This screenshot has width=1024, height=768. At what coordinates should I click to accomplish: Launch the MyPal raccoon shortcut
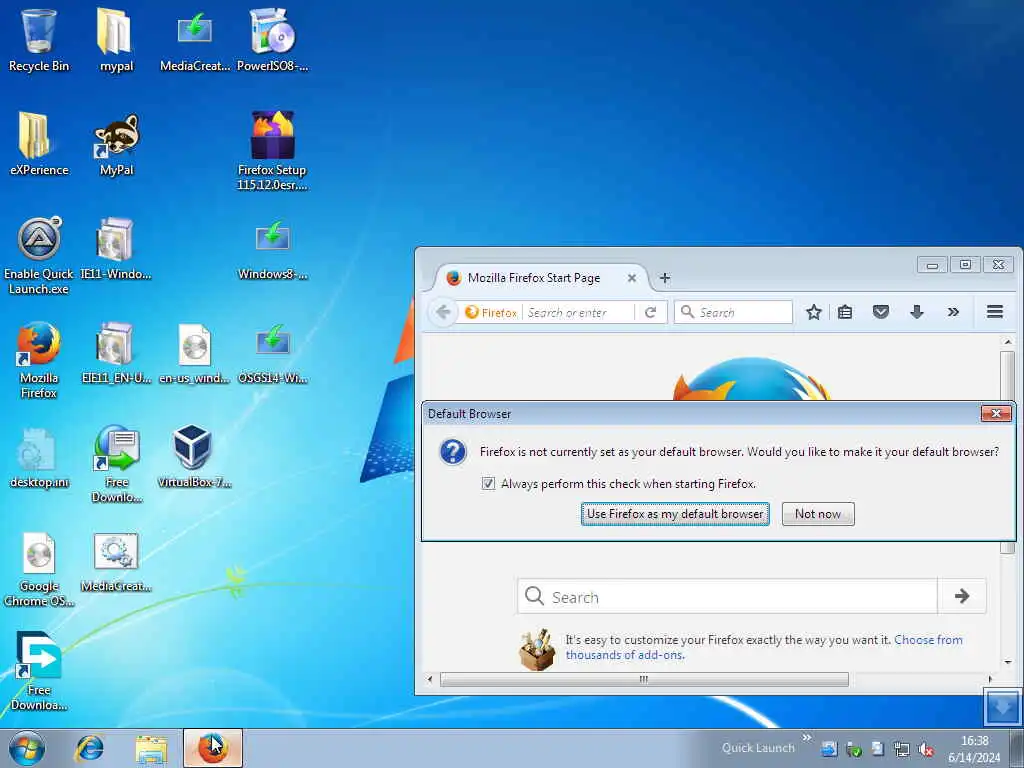point(116,144)
